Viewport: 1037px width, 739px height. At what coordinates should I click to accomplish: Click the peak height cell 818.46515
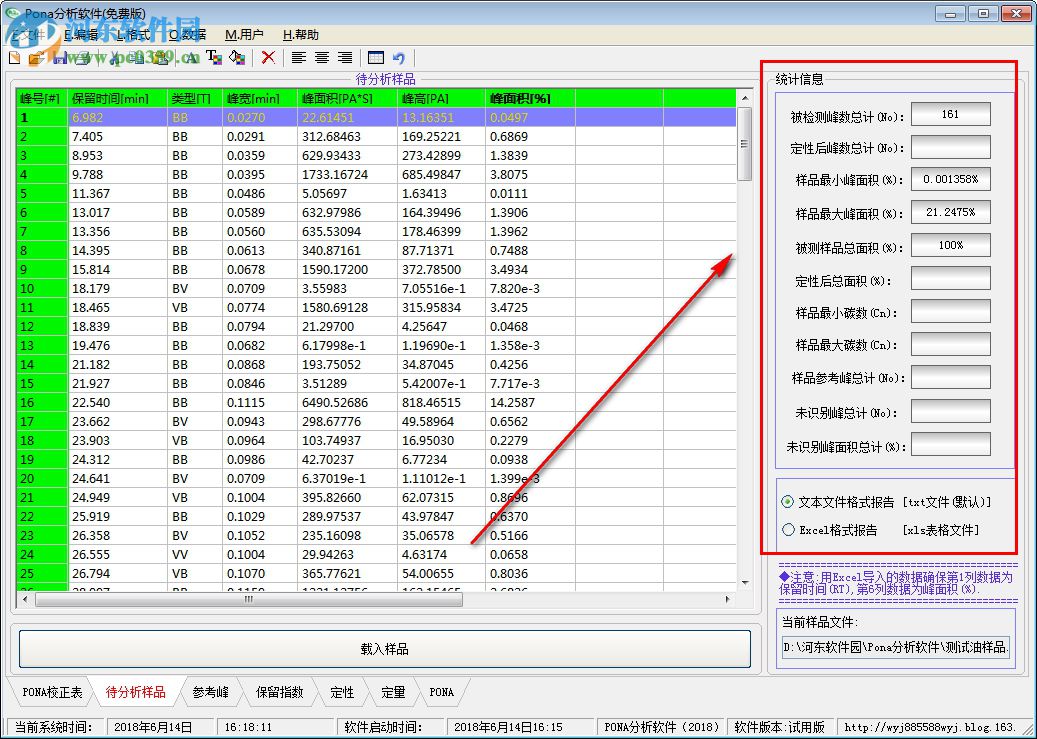tap(441, 402)
